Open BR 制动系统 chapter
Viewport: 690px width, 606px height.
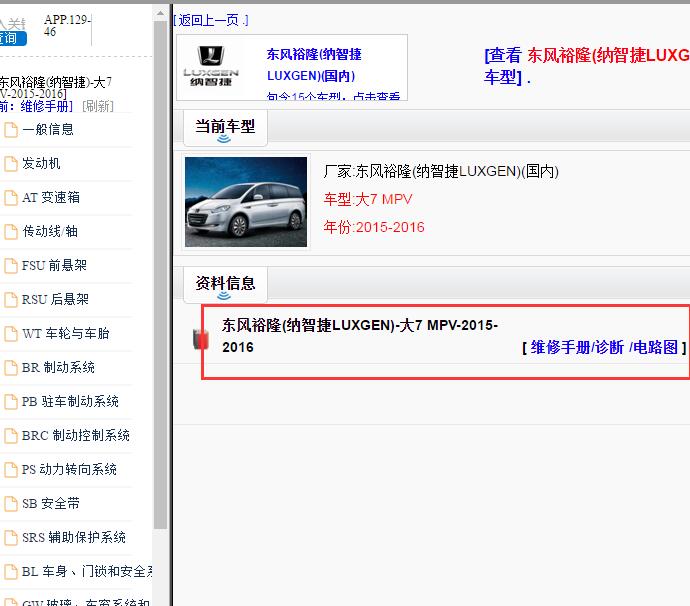(x=59, y=367)
